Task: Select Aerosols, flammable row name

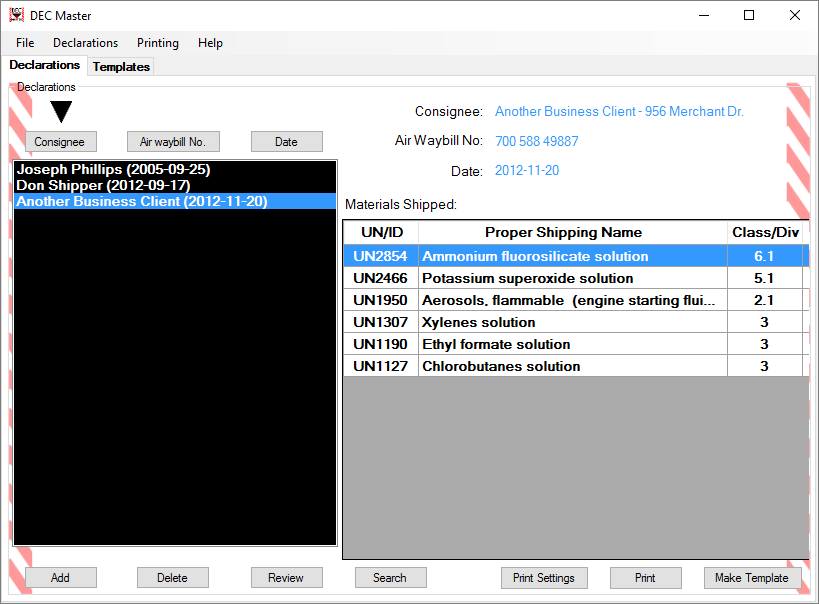Action: (573, 300)
